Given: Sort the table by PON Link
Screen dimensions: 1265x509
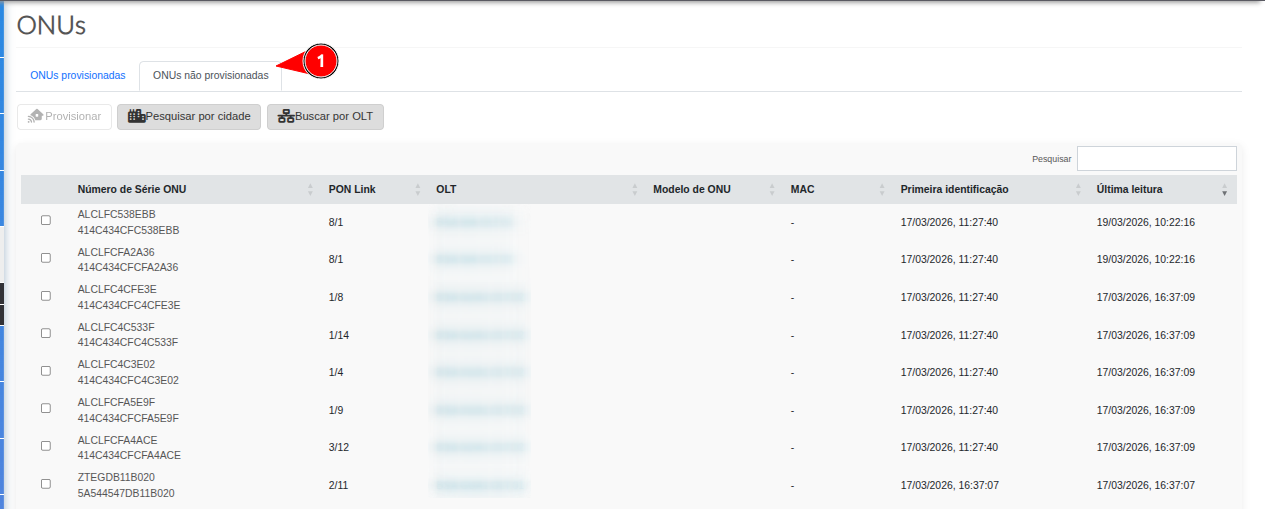Looking at the screenshot, I should coord(374,189).
